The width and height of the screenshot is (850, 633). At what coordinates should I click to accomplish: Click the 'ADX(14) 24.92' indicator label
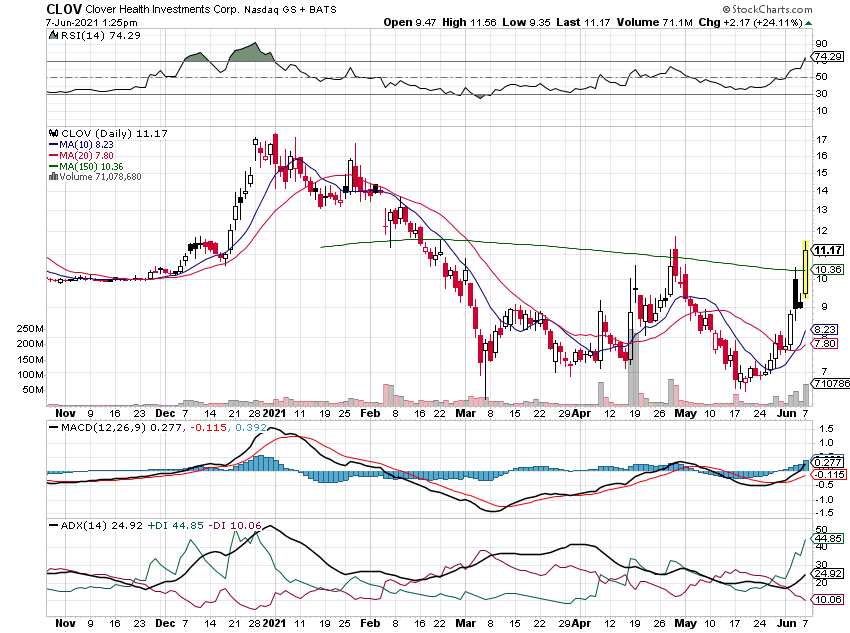tap(102, 526)
